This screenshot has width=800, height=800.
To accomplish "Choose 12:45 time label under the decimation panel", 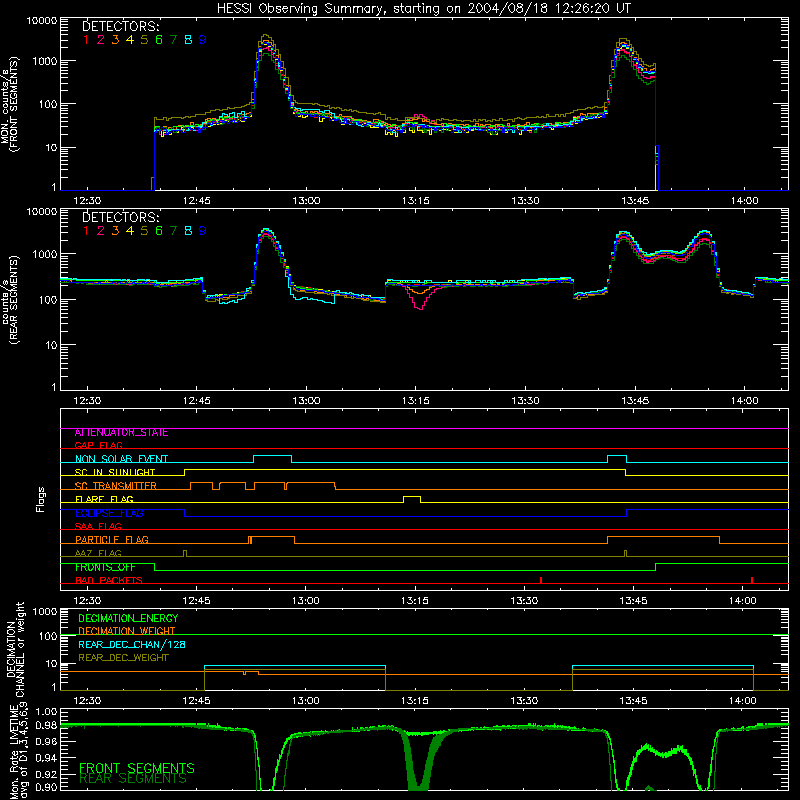I will 196,701.
